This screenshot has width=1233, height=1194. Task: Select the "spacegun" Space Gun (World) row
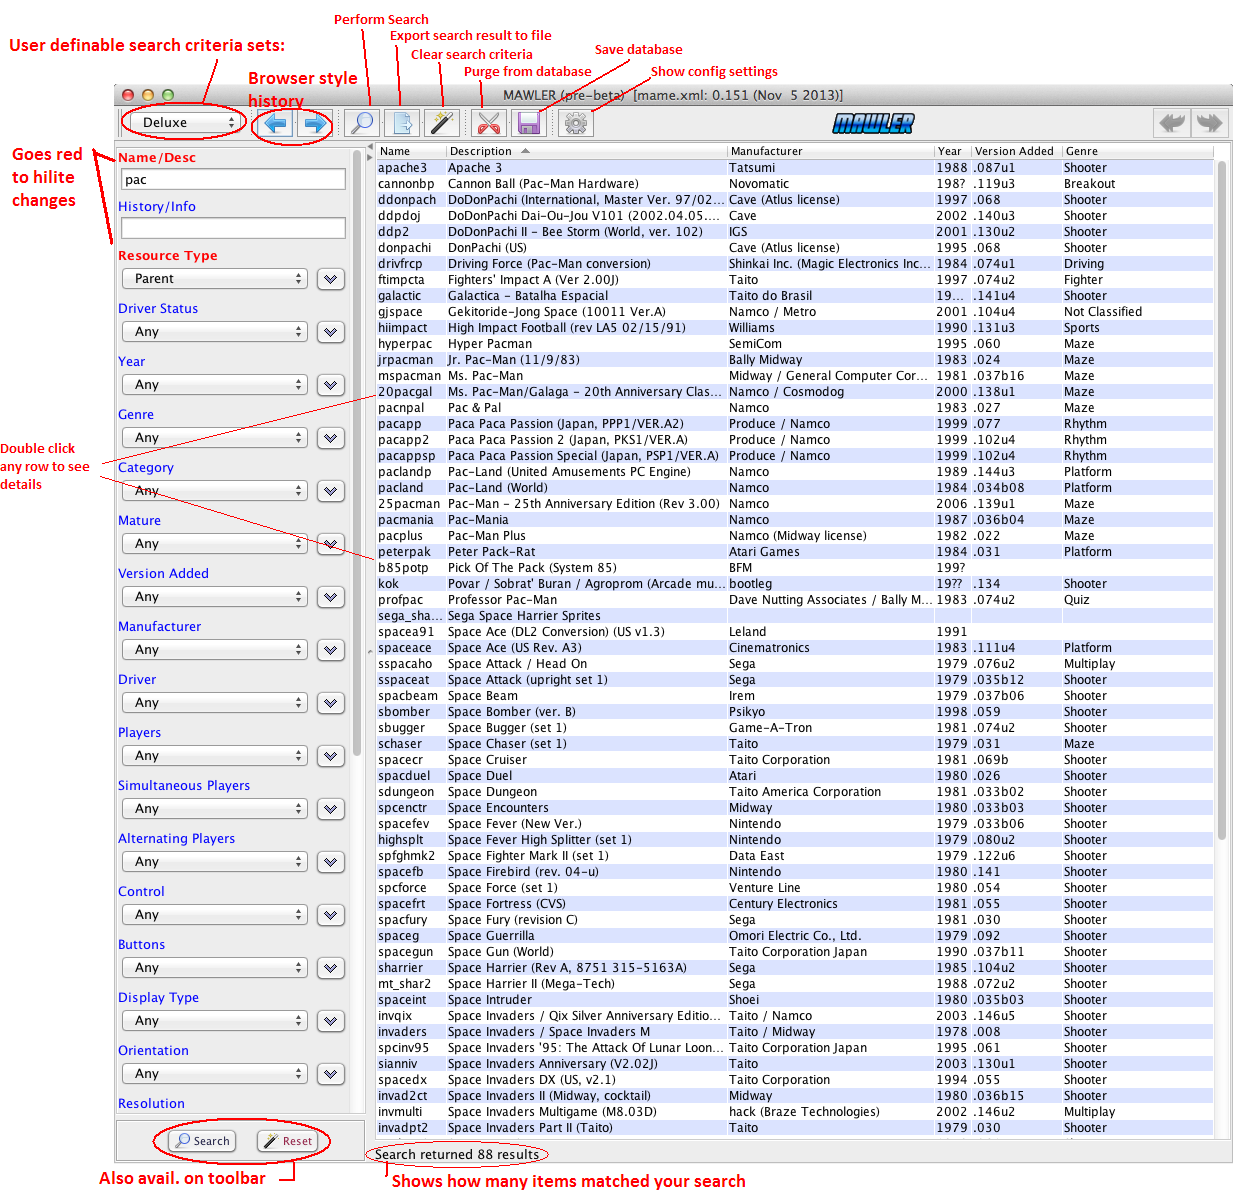(x=795, y=952)
